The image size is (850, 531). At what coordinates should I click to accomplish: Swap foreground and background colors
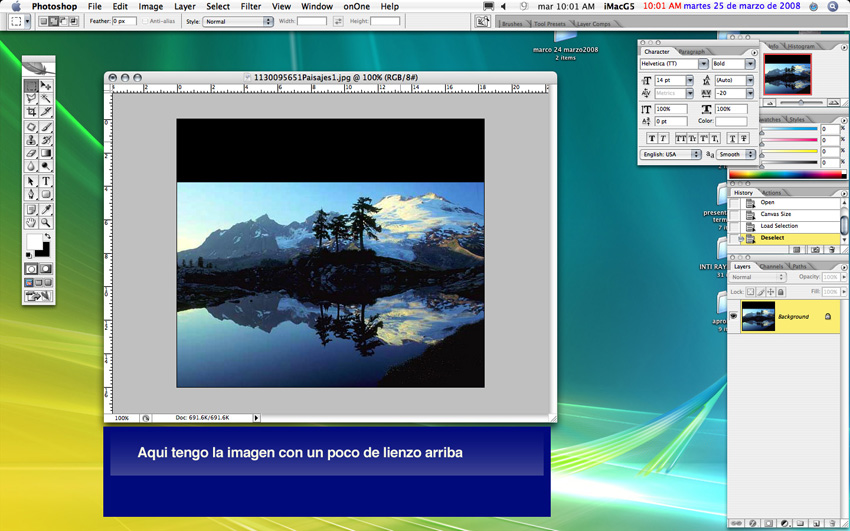[x=47, y=237]
